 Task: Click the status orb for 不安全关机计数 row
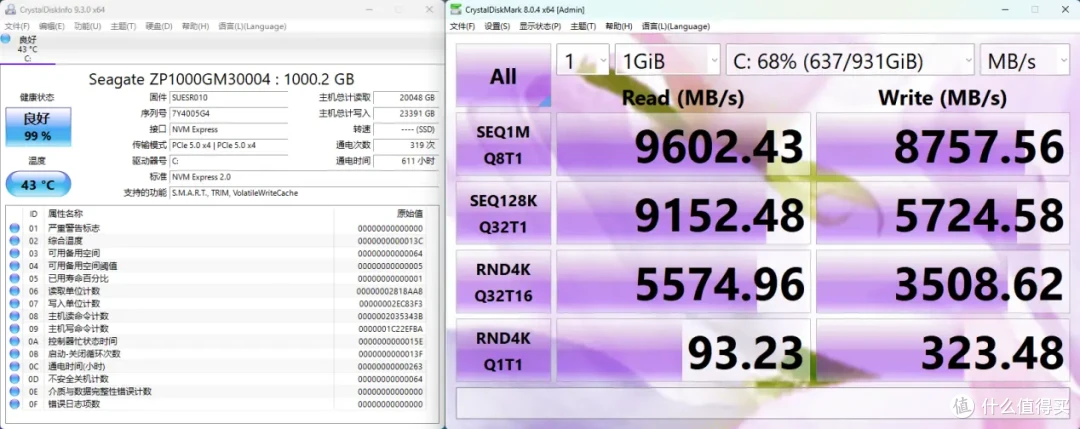pos(14,379)
